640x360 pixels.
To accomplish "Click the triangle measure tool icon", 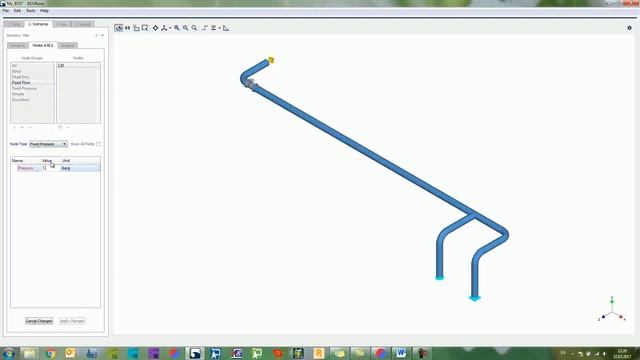I will coord(226,28).
